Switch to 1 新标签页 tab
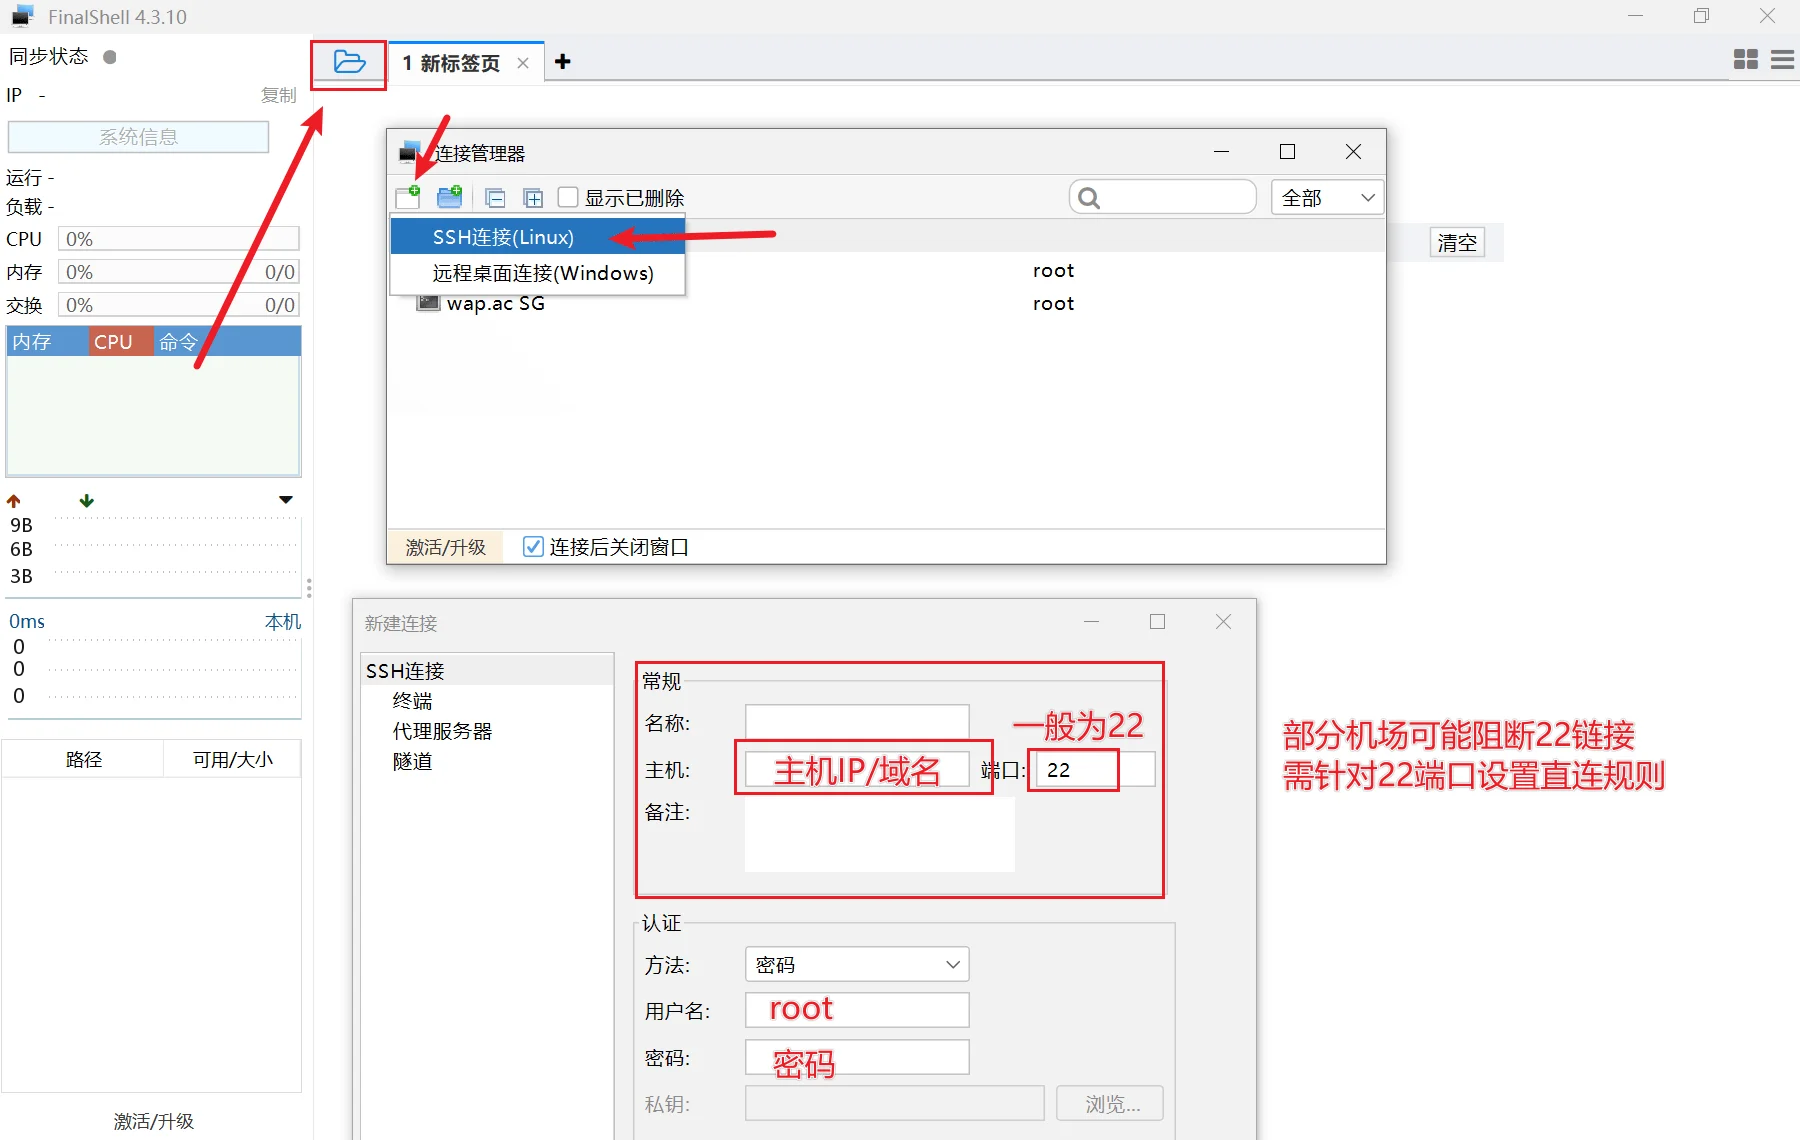Viewport: 1800px width, 1140px height. [466, 62]
